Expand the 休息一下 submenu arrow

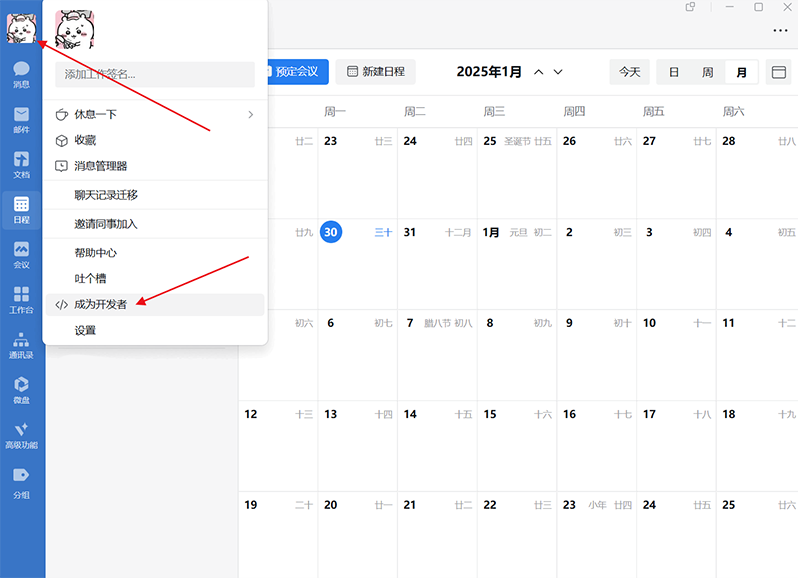point(250,114)
